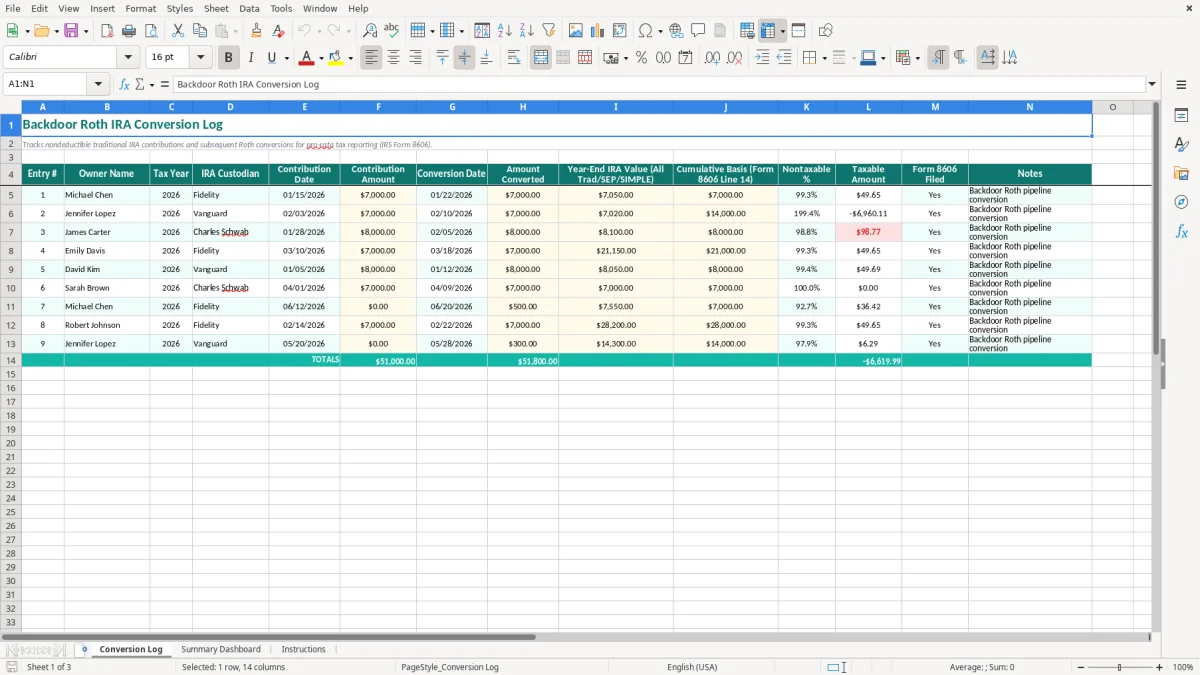Apply the yellow background color swatch

336,58
